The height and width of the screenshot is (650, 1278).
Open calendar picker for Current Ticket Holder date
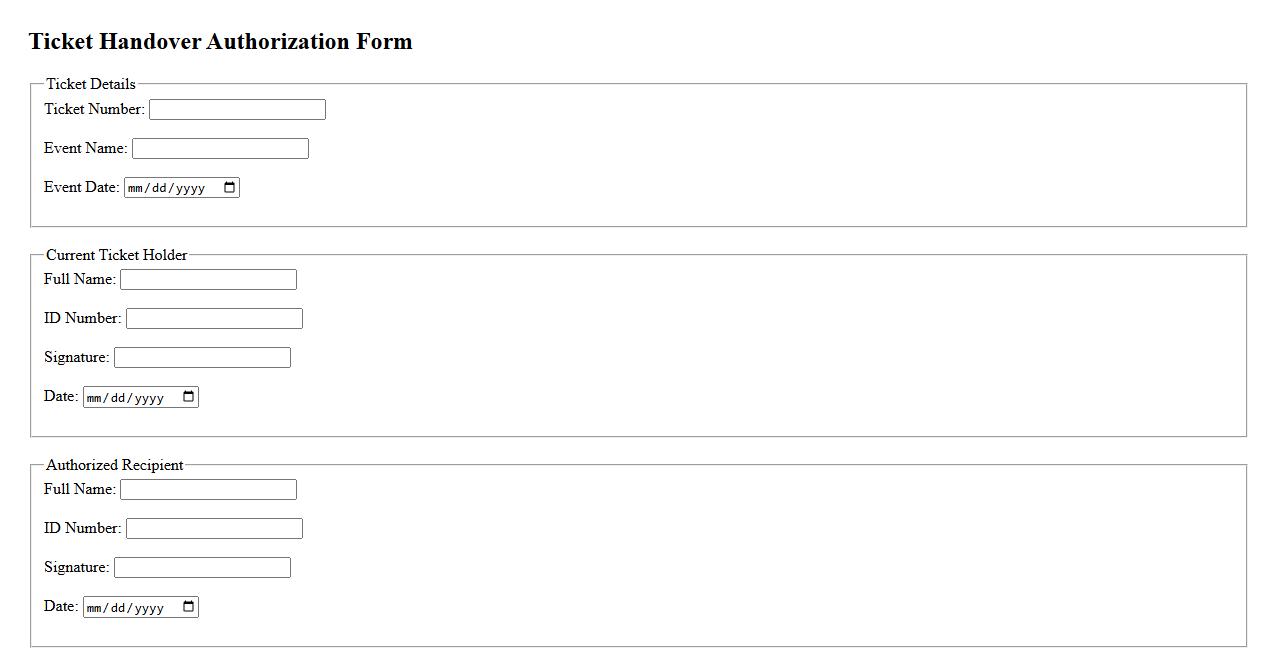tap(188, 397)
